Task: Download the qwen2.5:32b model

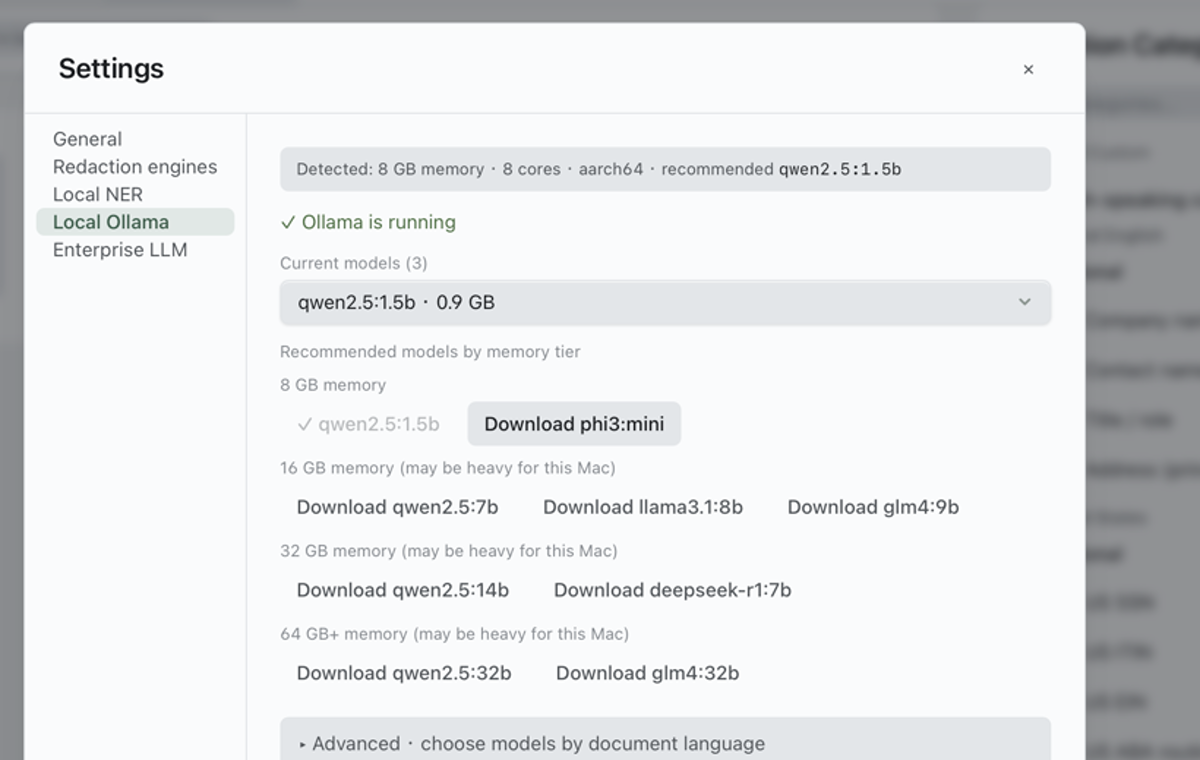Action: click(x=404, y=673)
